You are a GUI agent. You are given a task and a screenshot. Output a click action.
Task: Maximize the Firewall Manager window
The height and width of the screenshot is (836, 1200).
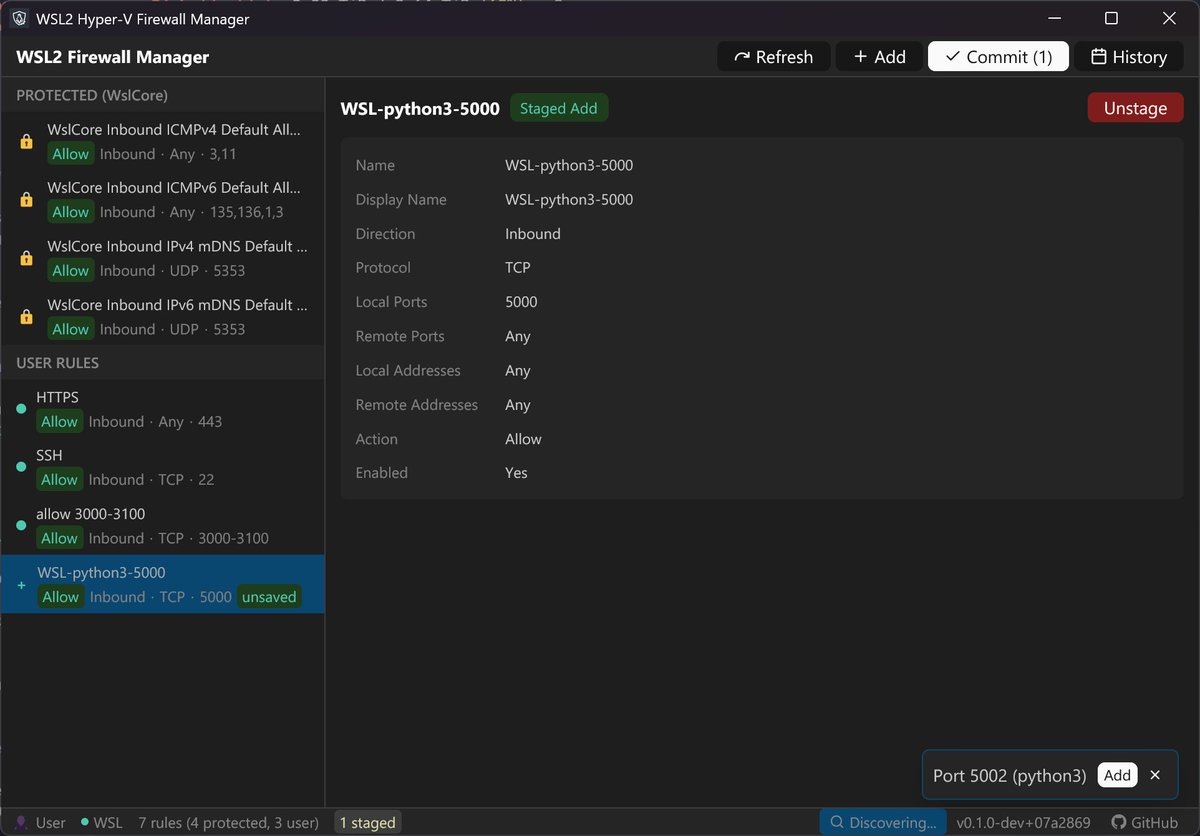1111,19
